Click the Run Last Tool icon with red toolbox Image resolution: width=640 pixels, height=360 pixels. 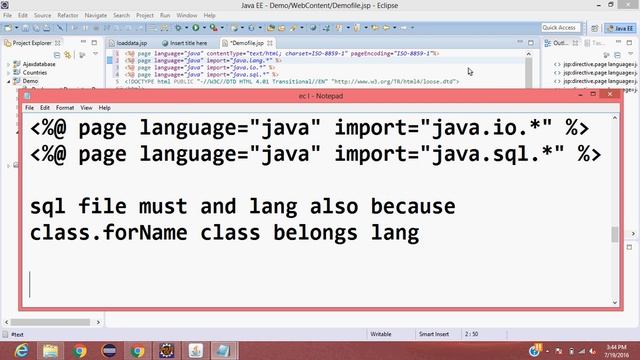213,28
